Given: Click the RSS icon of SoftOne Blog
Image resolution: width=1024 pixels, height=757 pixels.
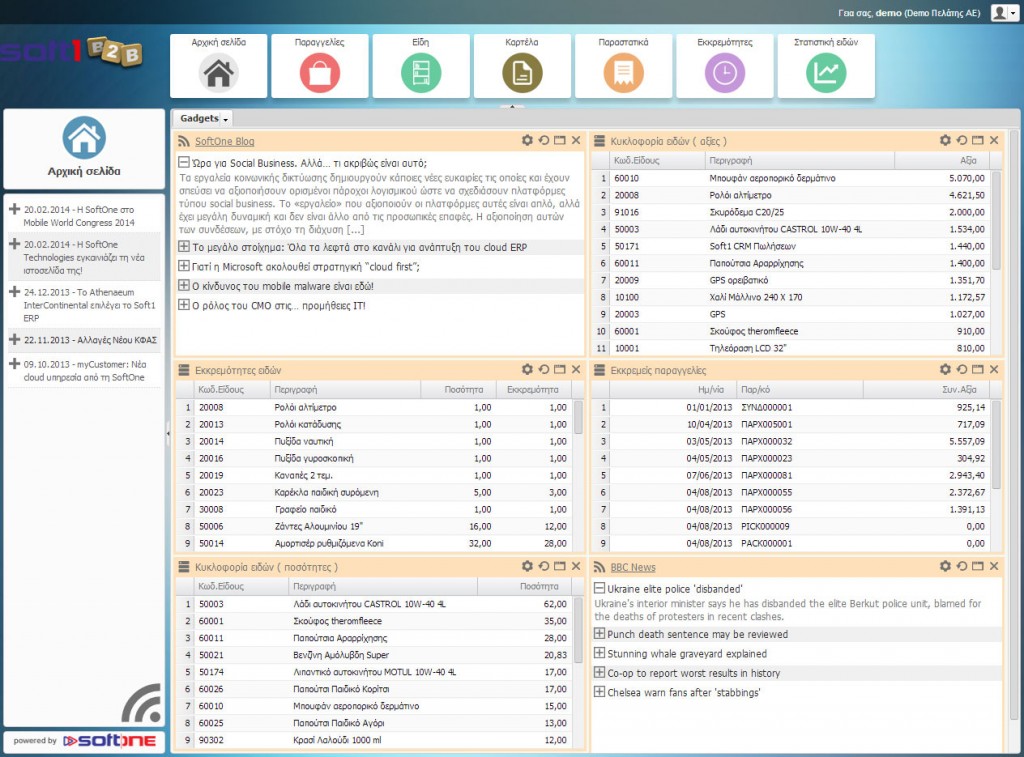Looking at the screenshot, I should coord(184,141).
